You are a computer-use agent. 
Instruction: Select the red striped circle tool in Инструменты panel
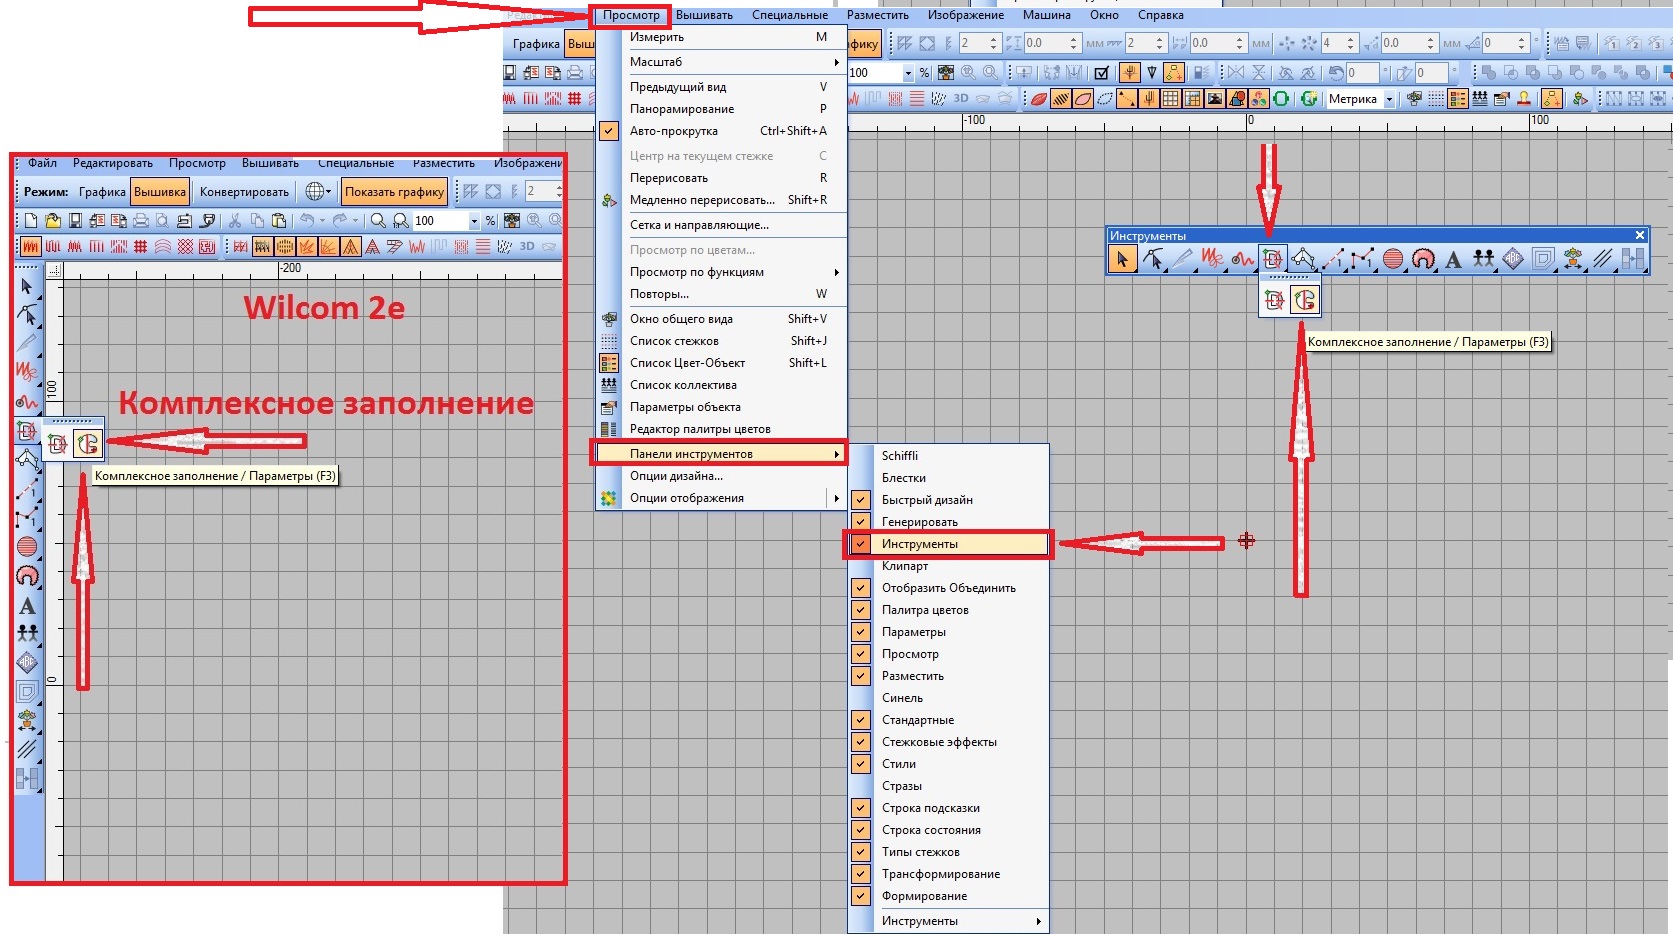(x=1393, y=260)
